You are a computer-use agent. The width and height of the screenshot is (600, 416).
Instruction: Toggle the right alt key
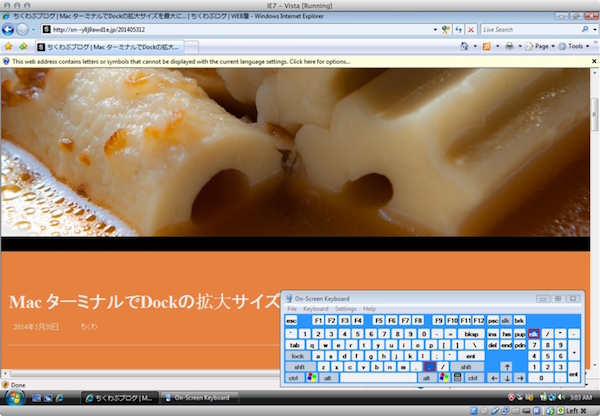click(x=427, y=378)
